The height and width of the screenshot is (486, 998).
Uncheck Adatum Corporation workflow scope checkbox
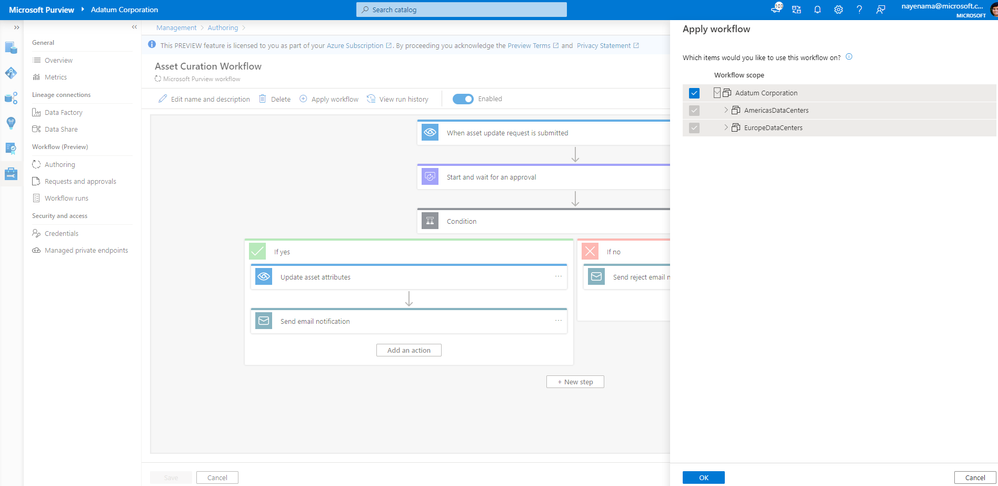694,93
